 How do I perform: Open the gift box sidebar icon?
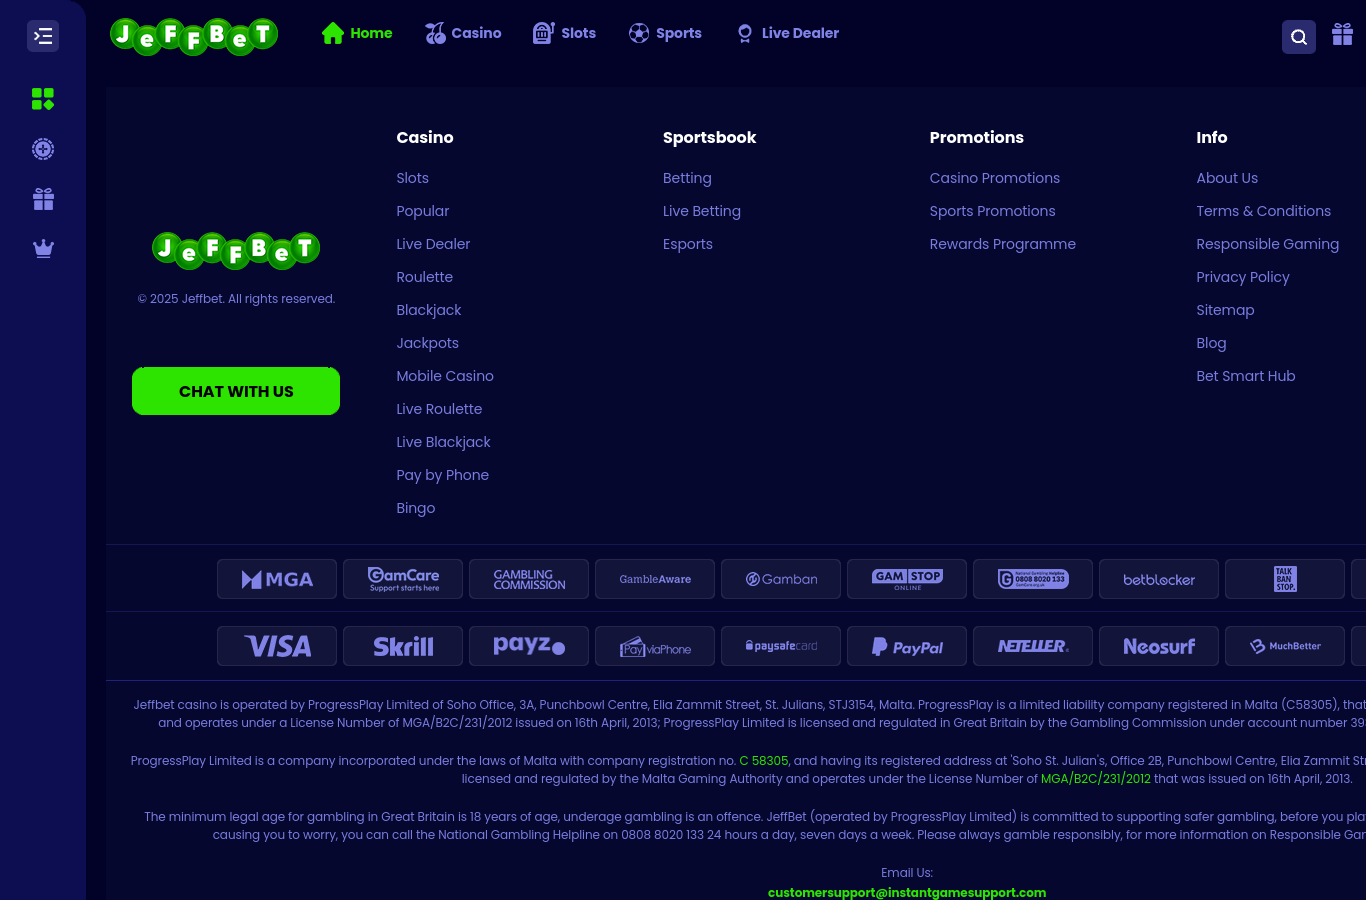[x=43, y=199]
